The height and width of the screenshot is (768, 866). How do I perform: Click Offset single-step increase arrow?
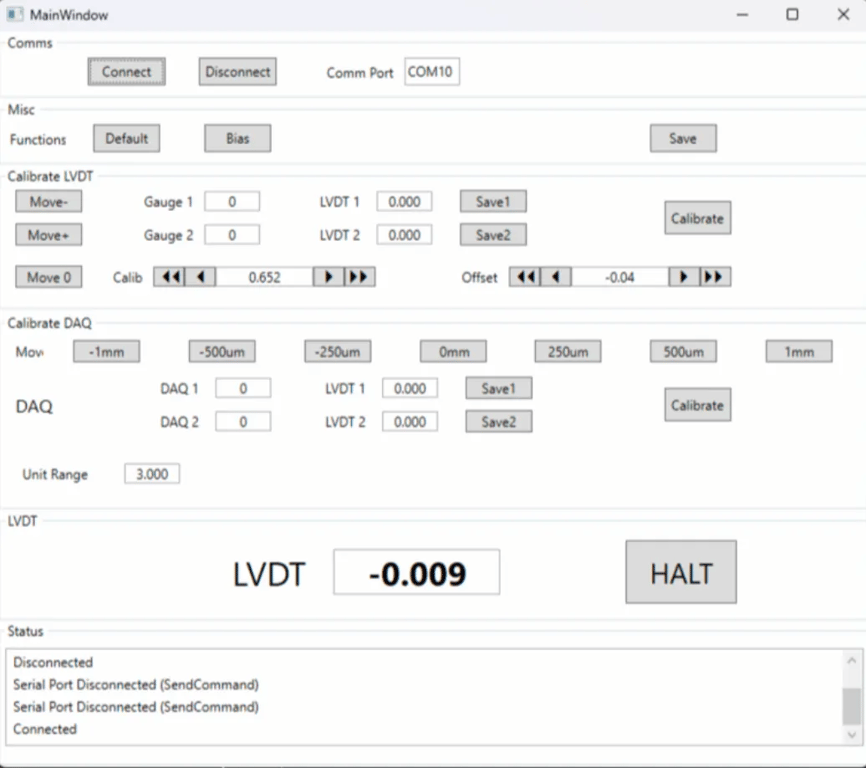[684, 277]
